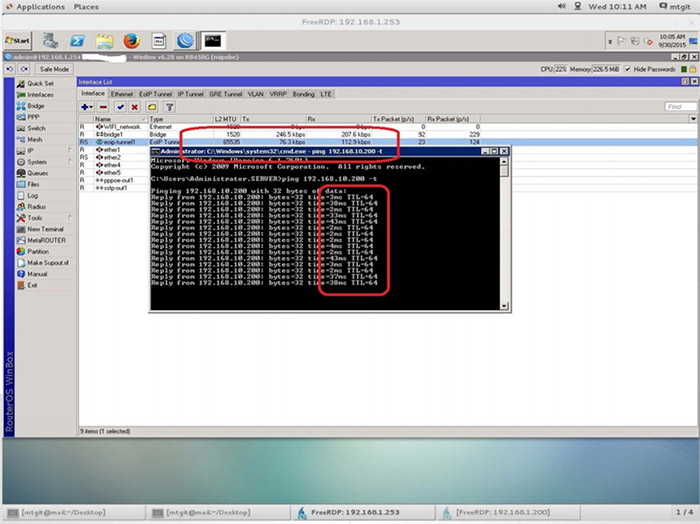Sort by Name column header

(x=120, y=119)
